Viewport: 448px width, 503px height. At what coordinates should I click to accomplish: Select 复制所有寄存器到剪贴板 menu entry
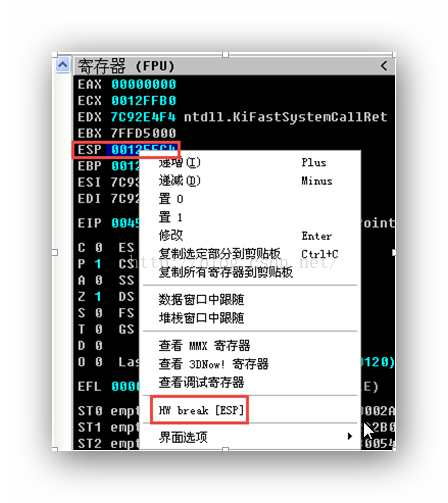click(249, 273)
